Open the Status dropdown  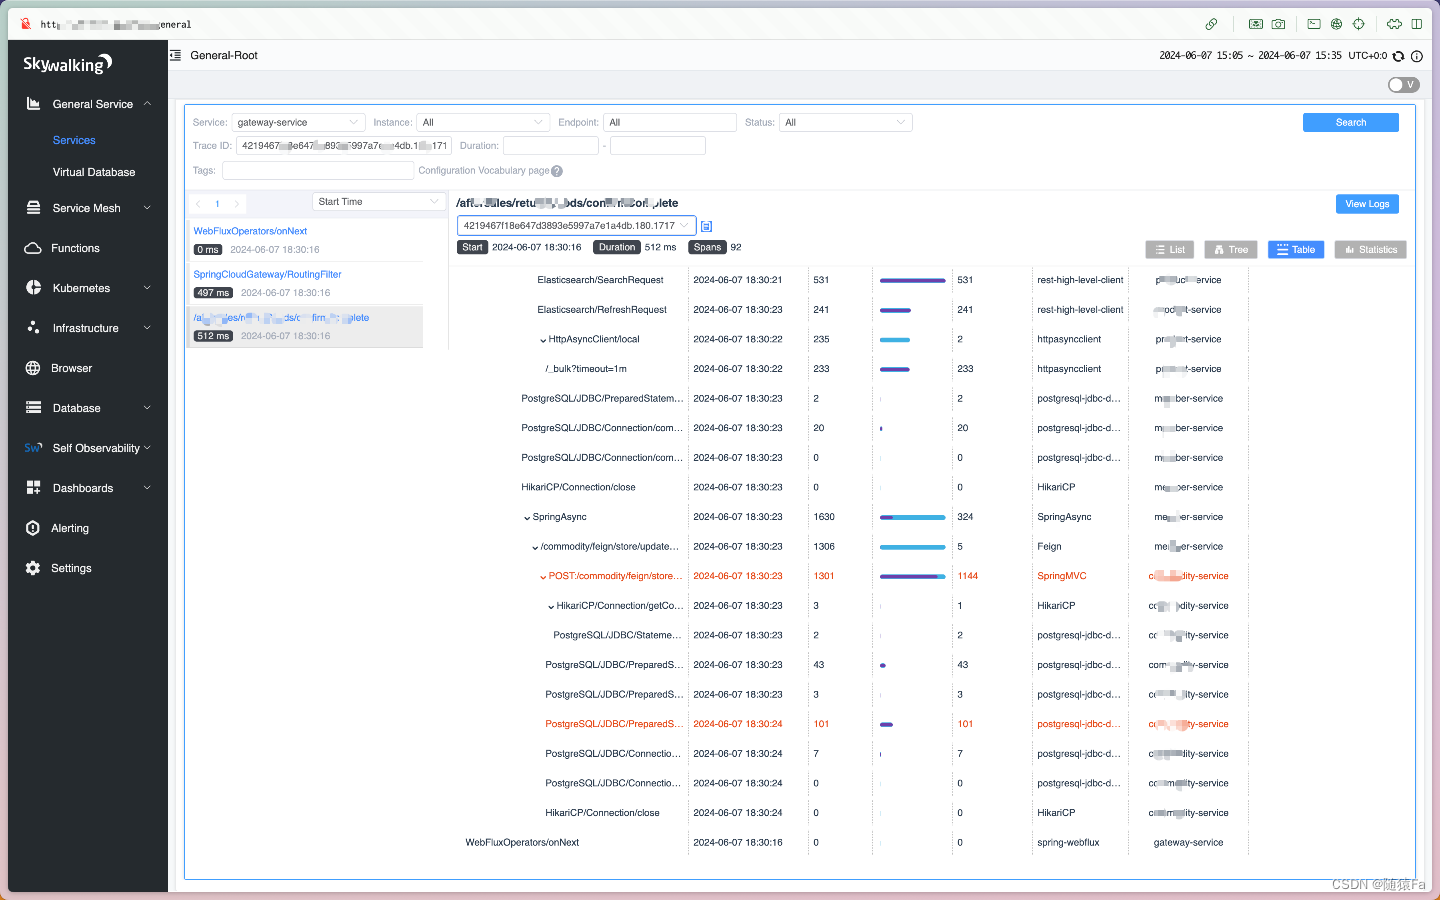[x=846, y=122]
